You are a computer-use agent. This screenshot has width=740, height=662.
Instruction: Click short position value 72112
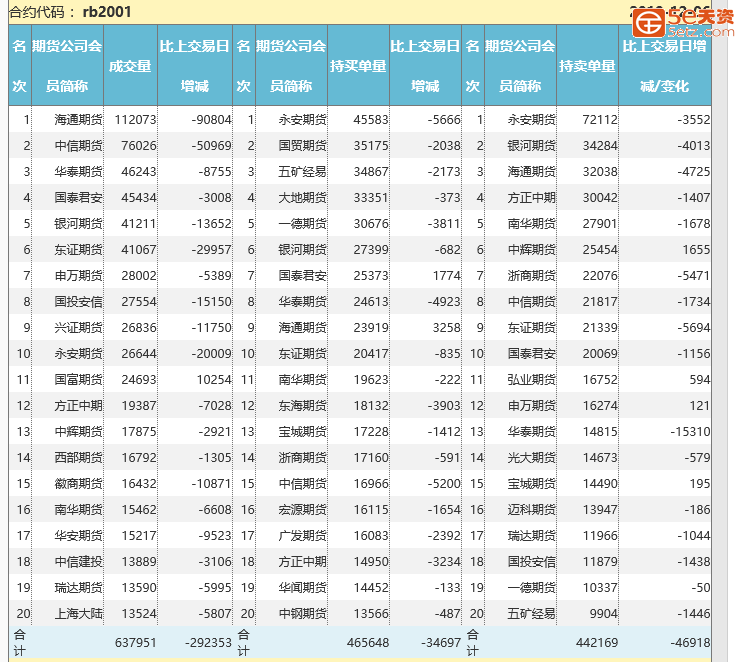600,120
